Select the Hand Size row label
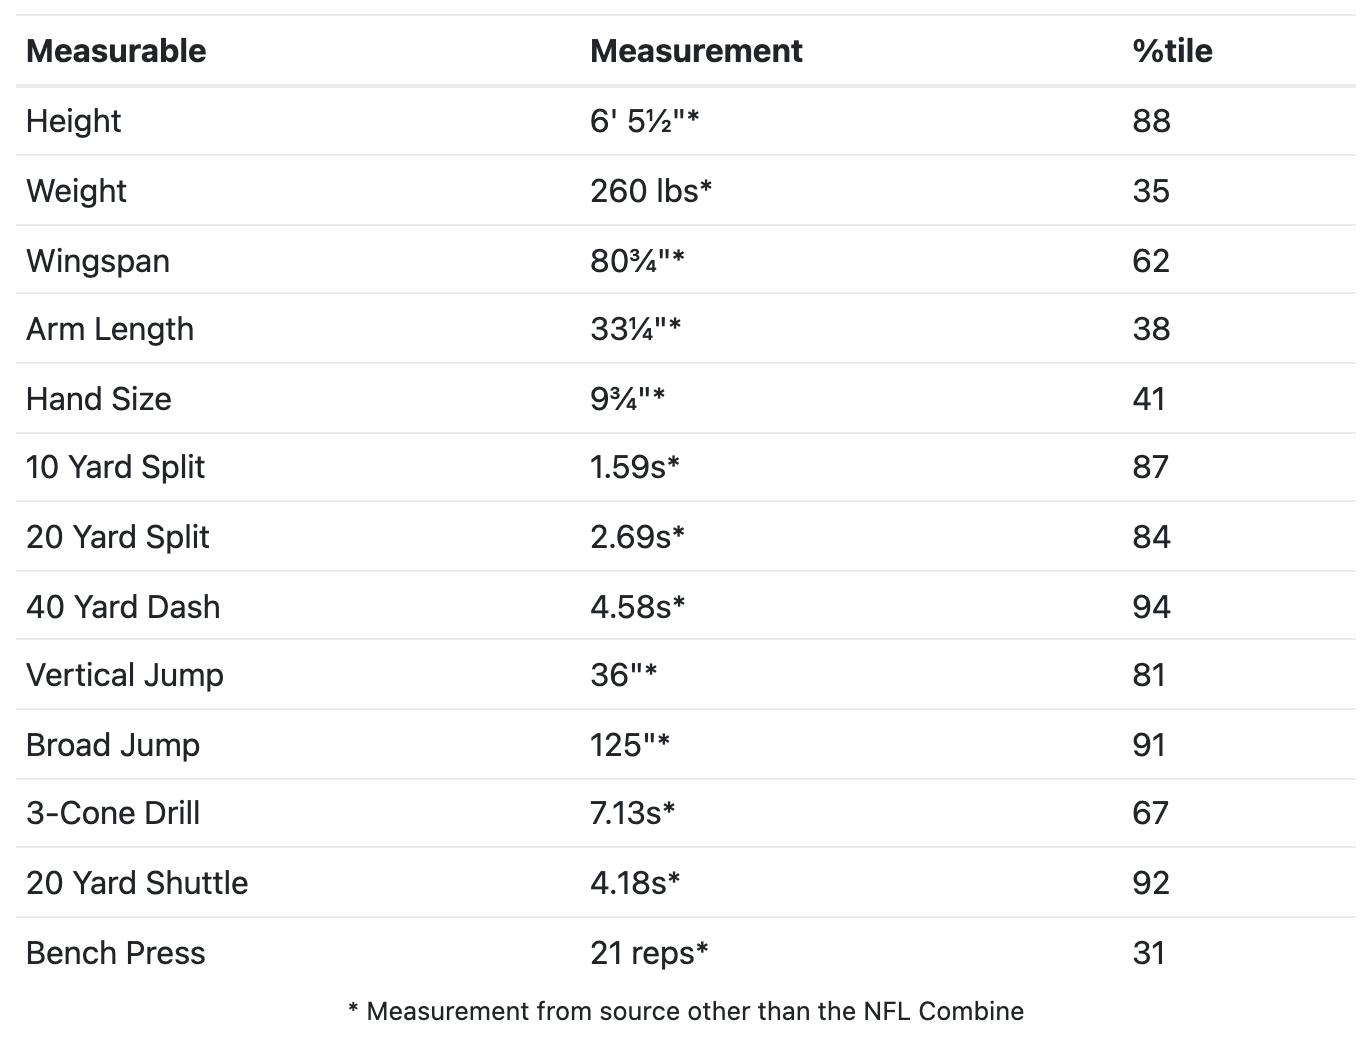The height and width of the screenshot is (1052, 1372). point(99,399)
